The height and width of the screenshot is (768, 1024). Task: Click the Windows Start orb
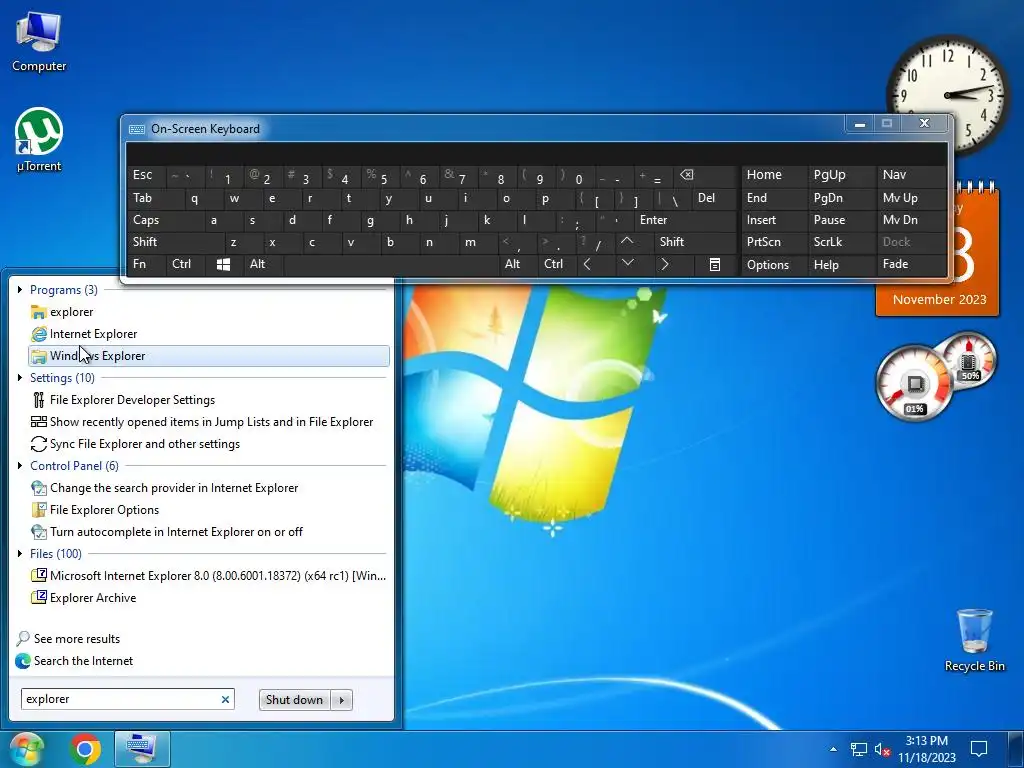[x=25, y=749]
